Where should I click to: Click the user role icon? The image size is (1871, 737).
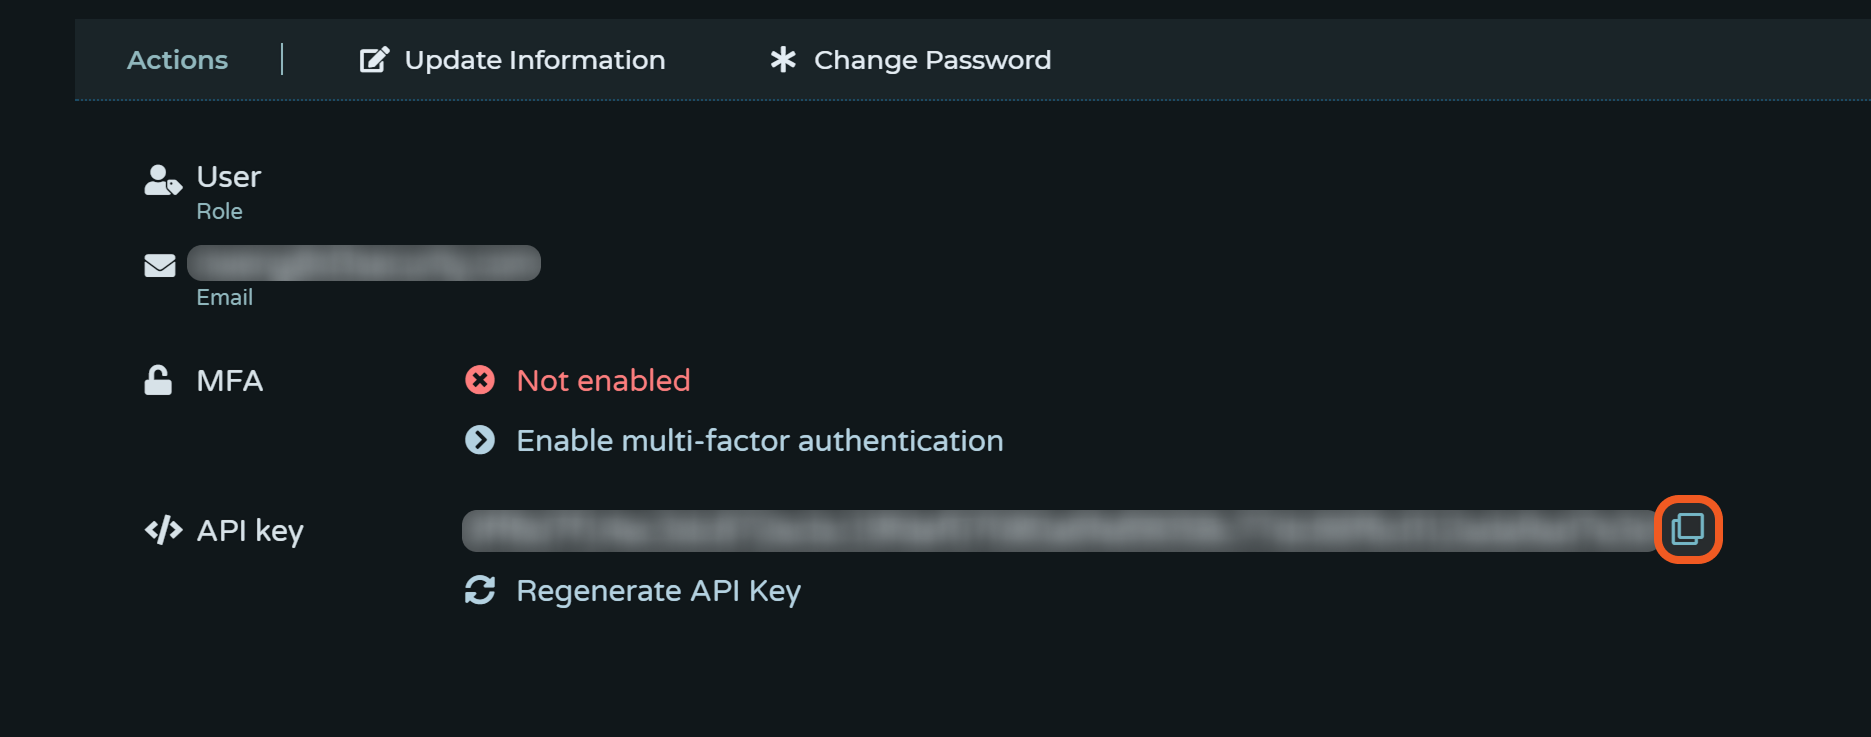[x=162, y=180]
